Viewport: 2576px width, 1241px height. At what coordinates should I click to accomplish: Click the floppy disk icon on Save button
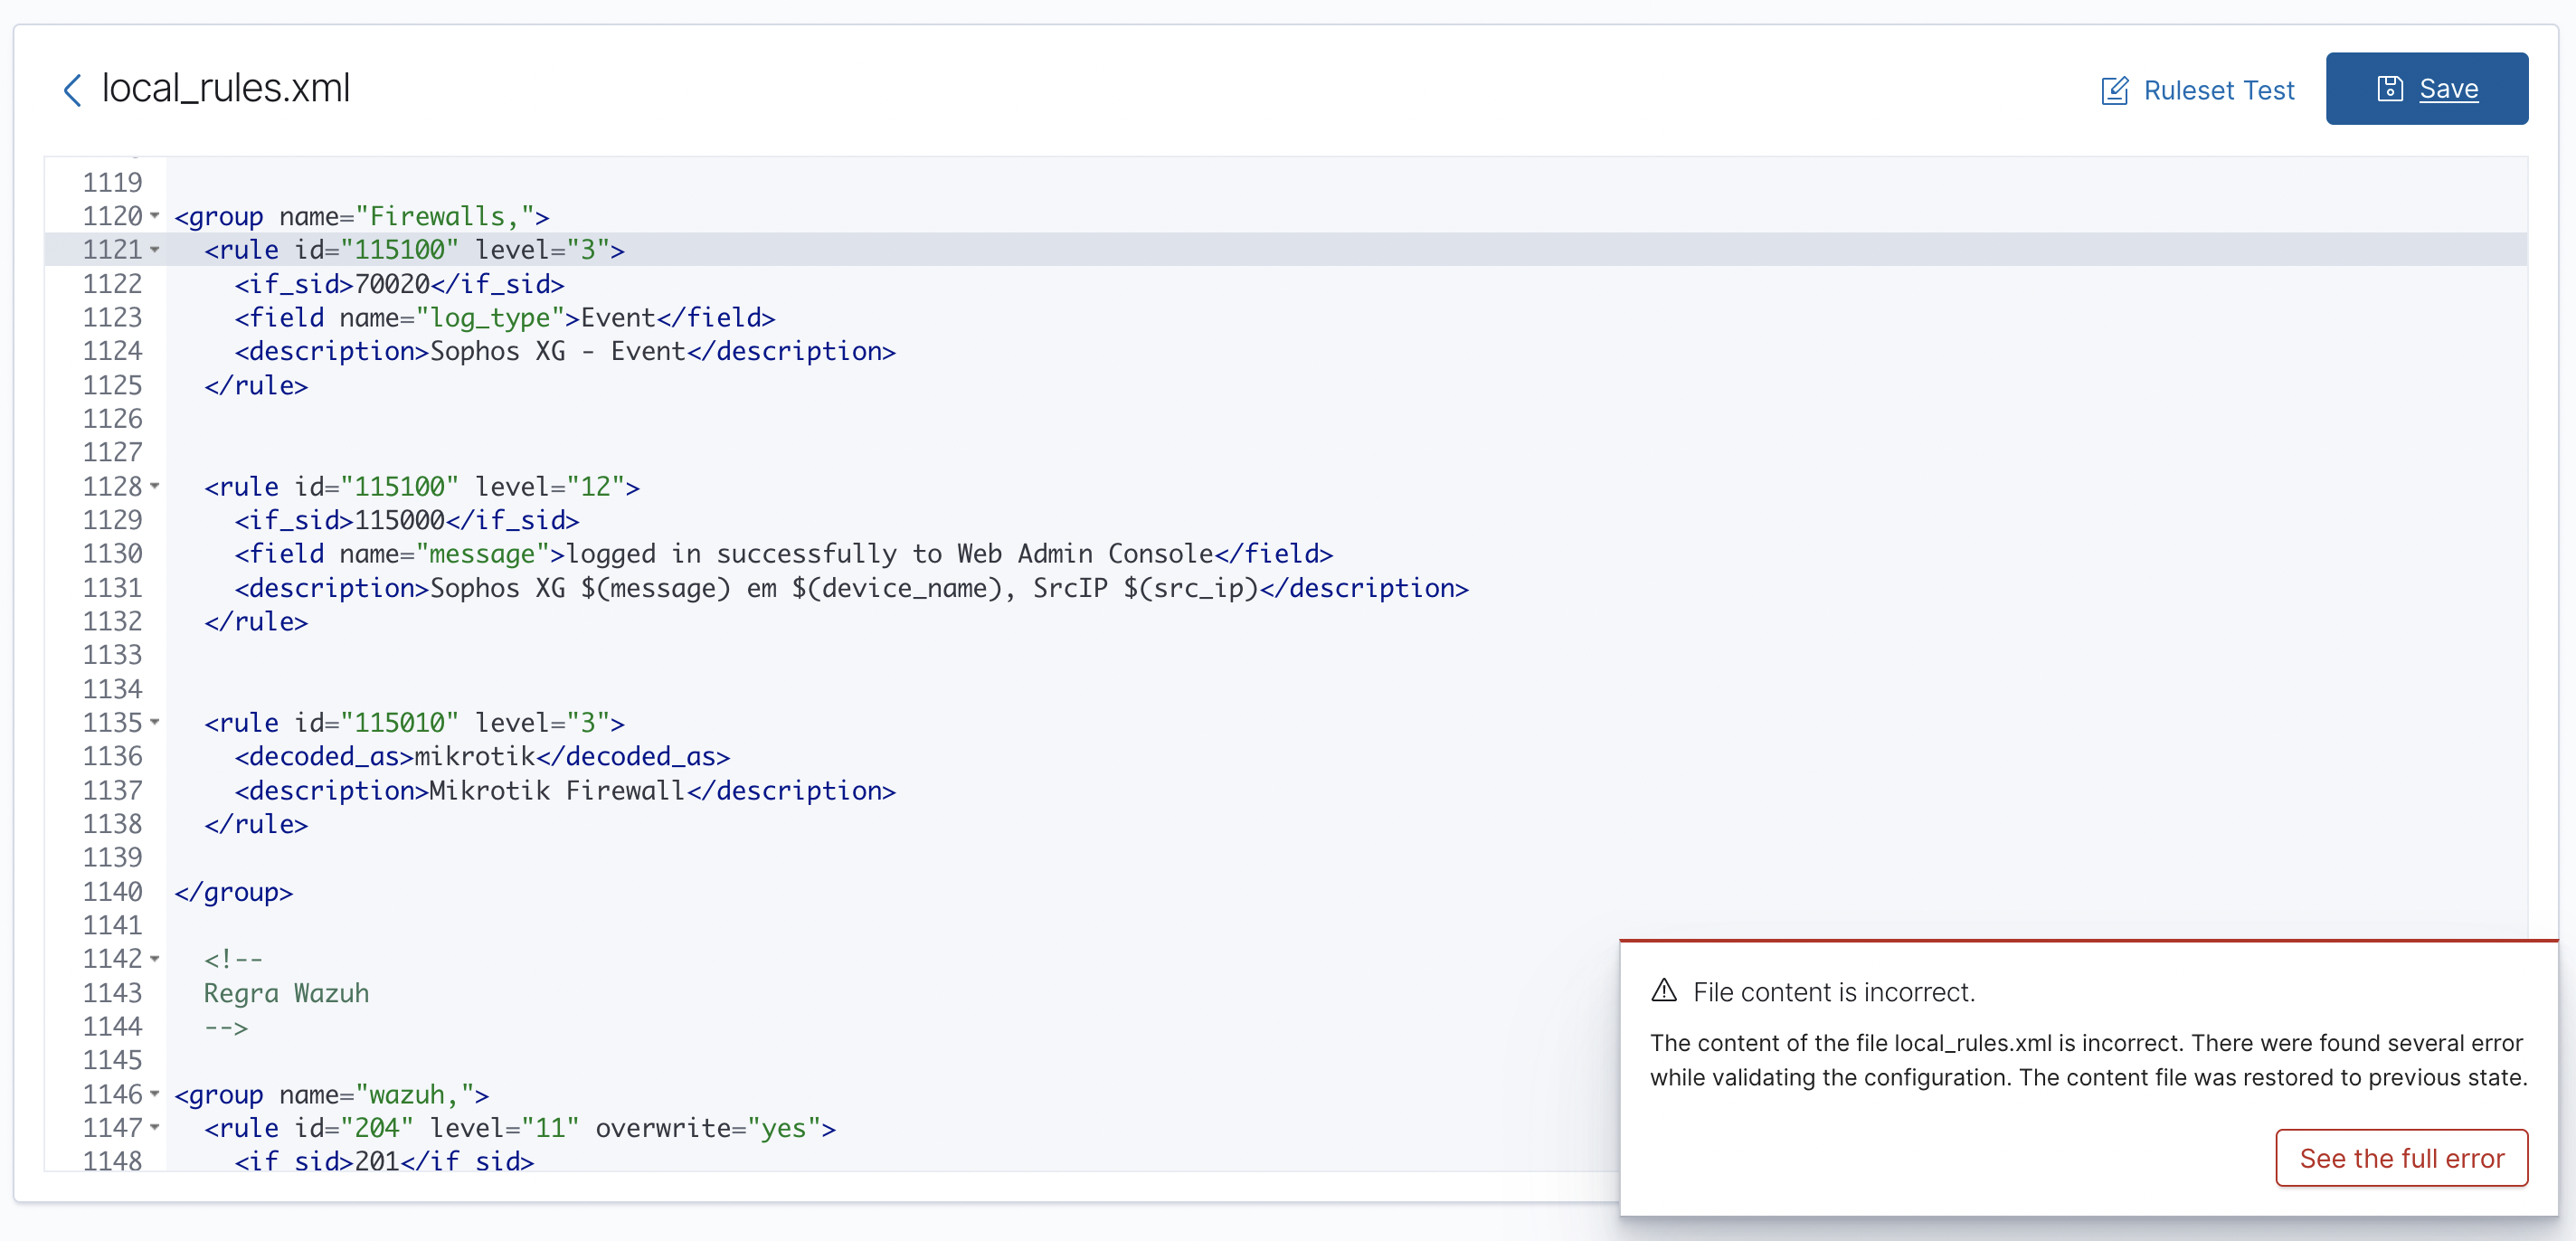pos(2390,87)
